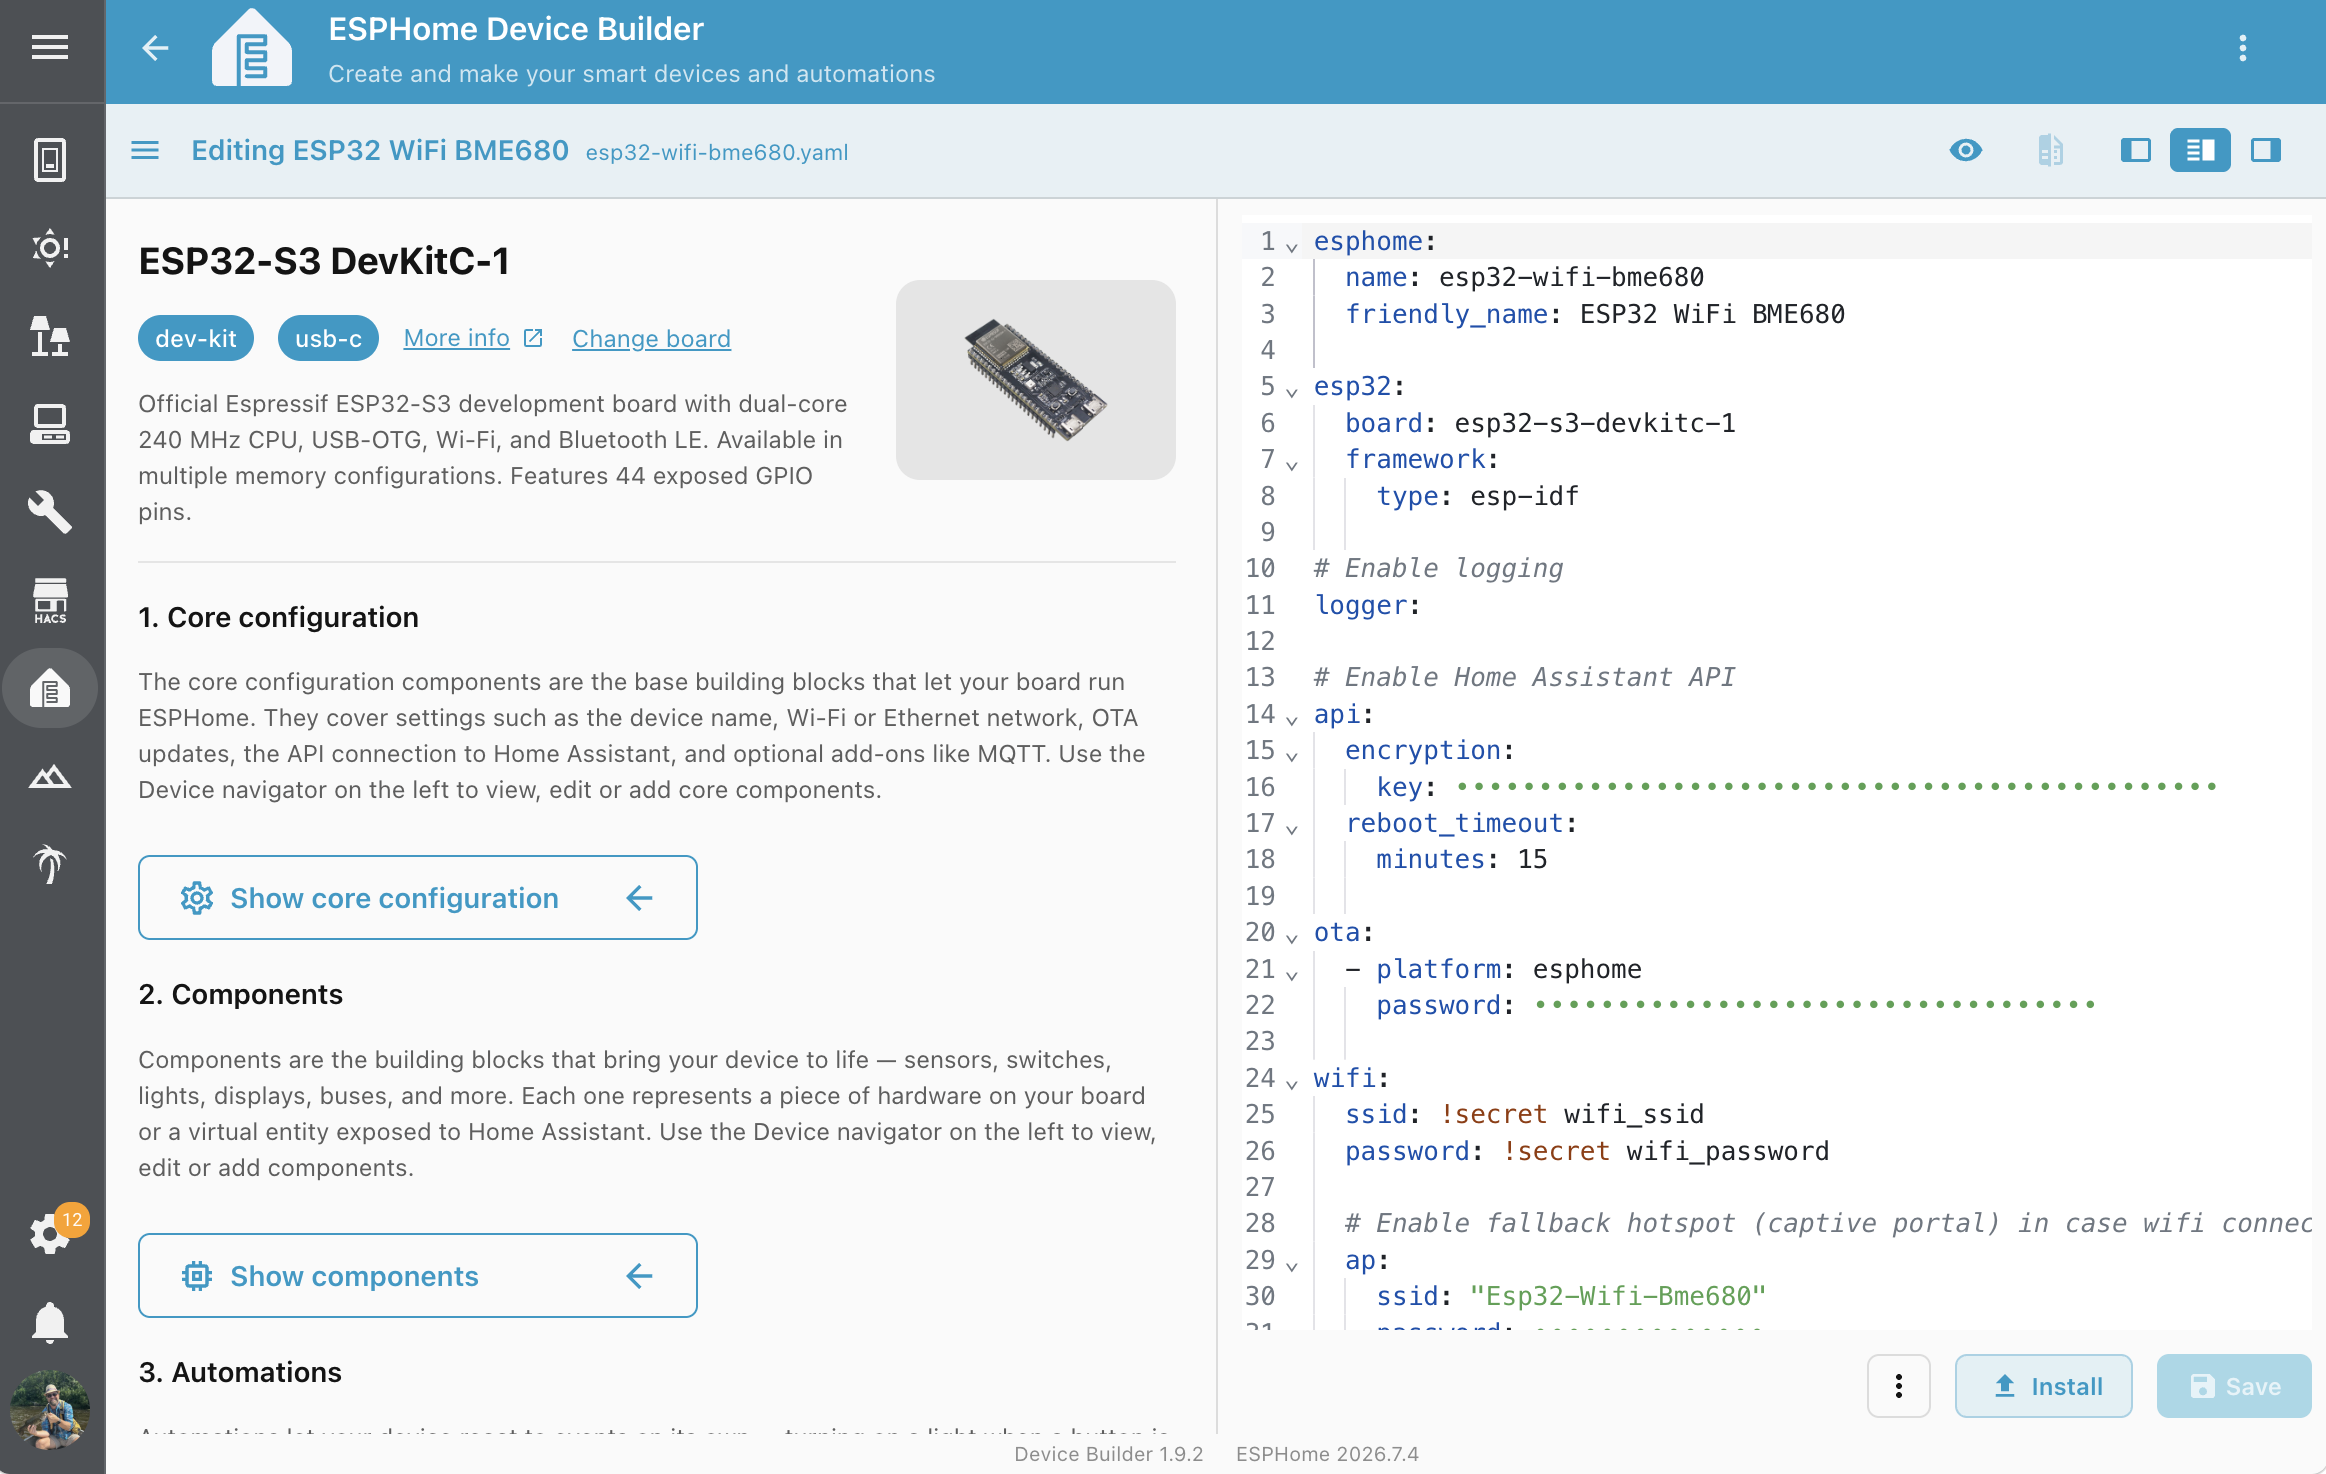Open editor three-dot options button

1898,1386
